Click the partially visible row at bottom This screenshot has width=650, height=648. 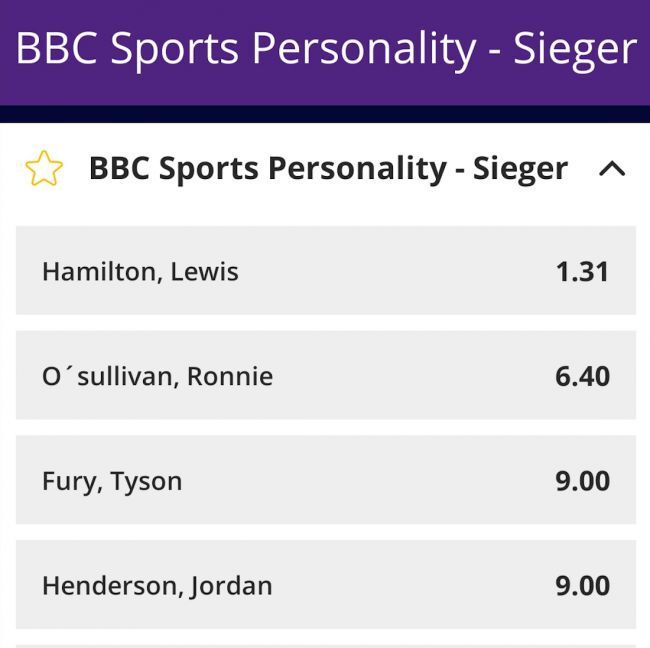tap(325, 645)
